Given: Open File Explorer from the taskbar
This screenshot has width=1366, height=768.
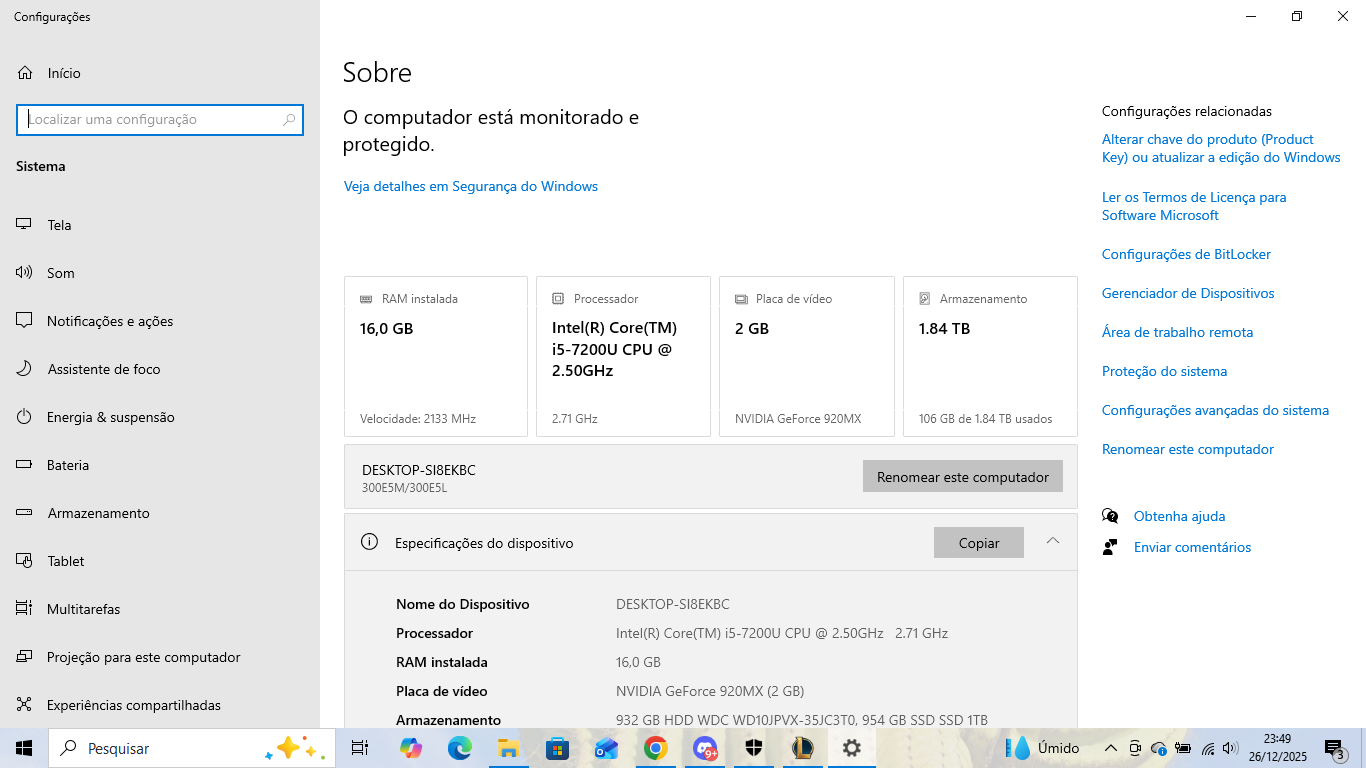Looking at the screenshot, I should point(508,748).
